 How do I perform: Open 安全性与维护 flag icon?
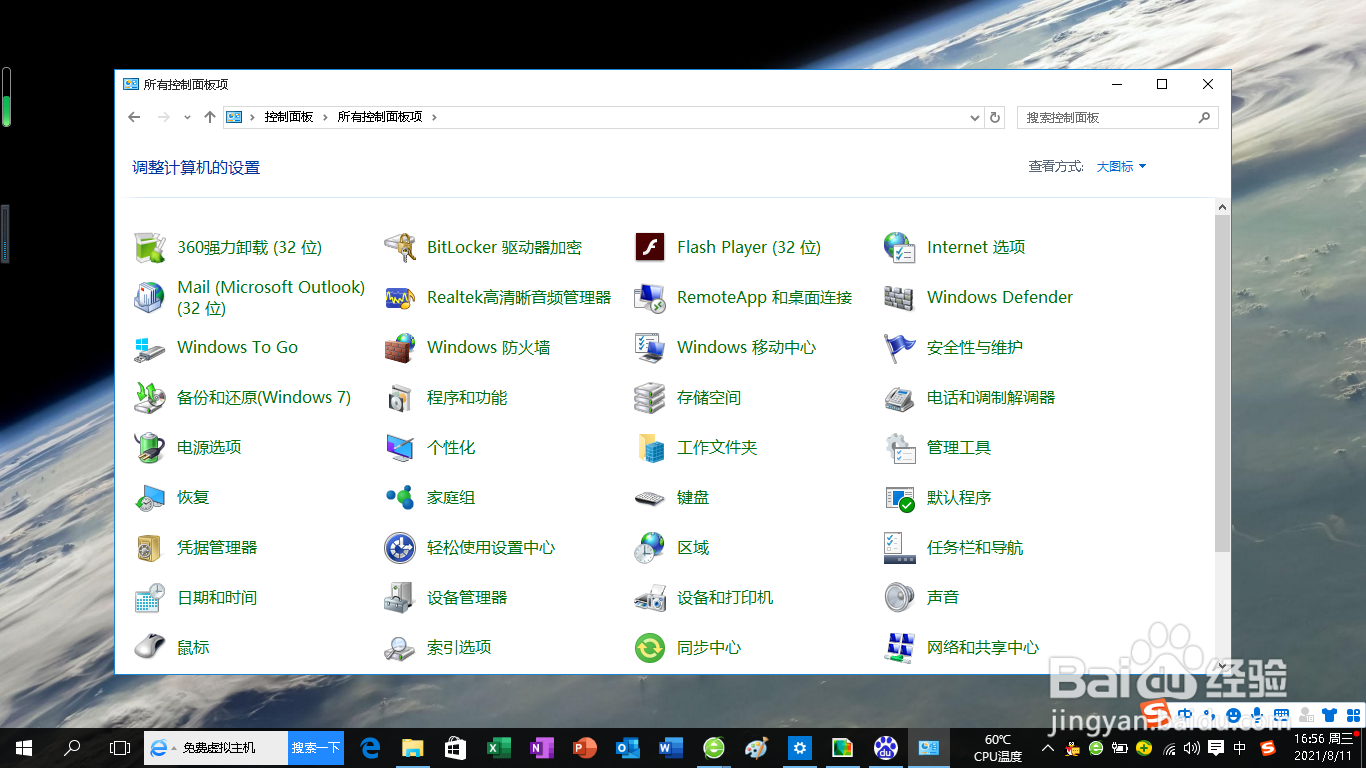pyautogui.click(x=900, y=347)
